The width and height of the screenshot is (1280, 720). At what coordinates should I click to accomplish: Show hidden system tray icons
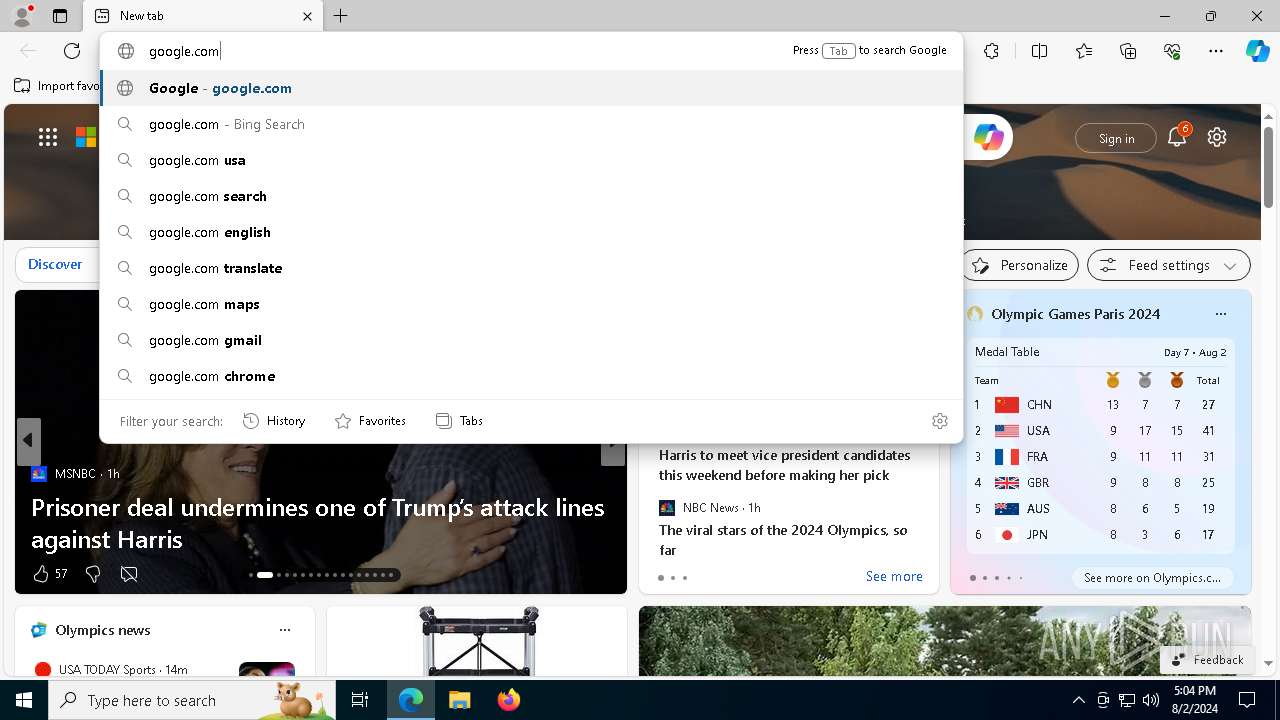point(1078,700)
